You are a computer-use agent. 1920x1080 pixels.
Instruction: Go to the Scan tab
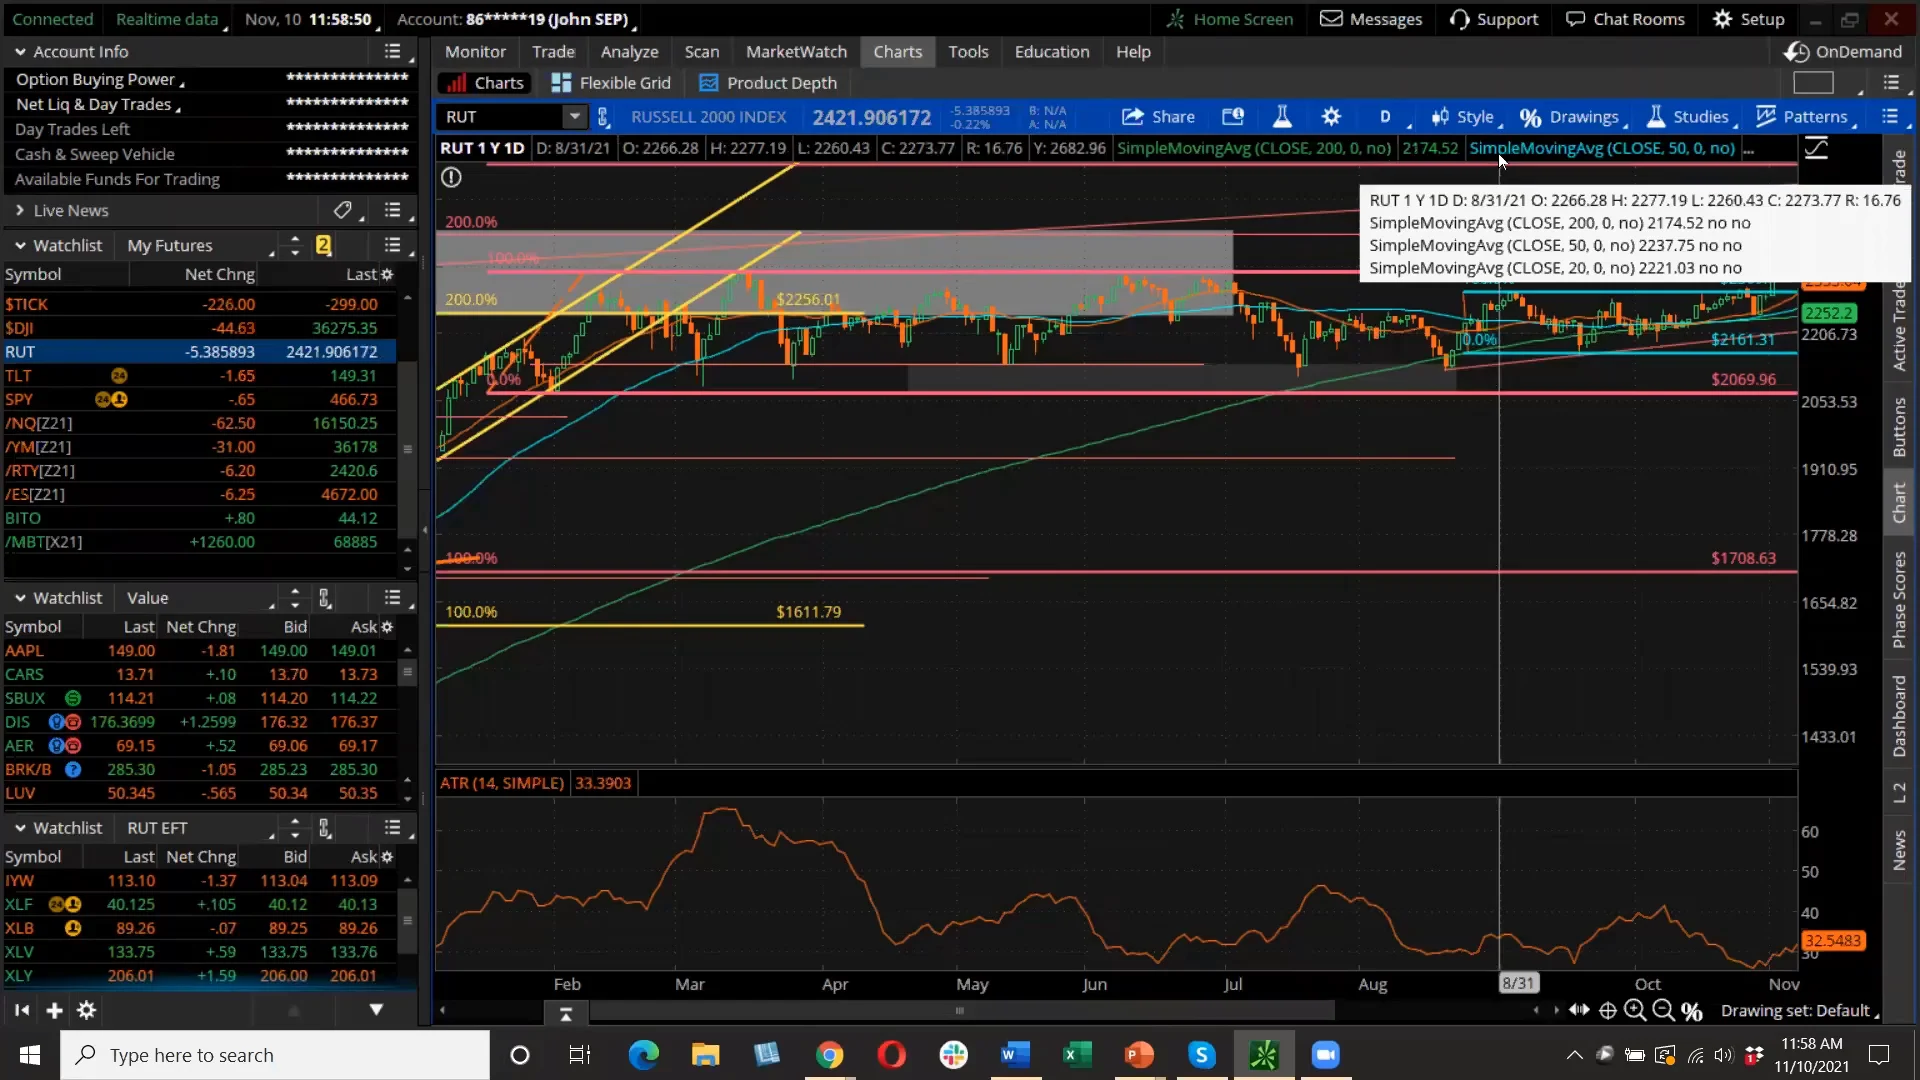pos(701,51)
